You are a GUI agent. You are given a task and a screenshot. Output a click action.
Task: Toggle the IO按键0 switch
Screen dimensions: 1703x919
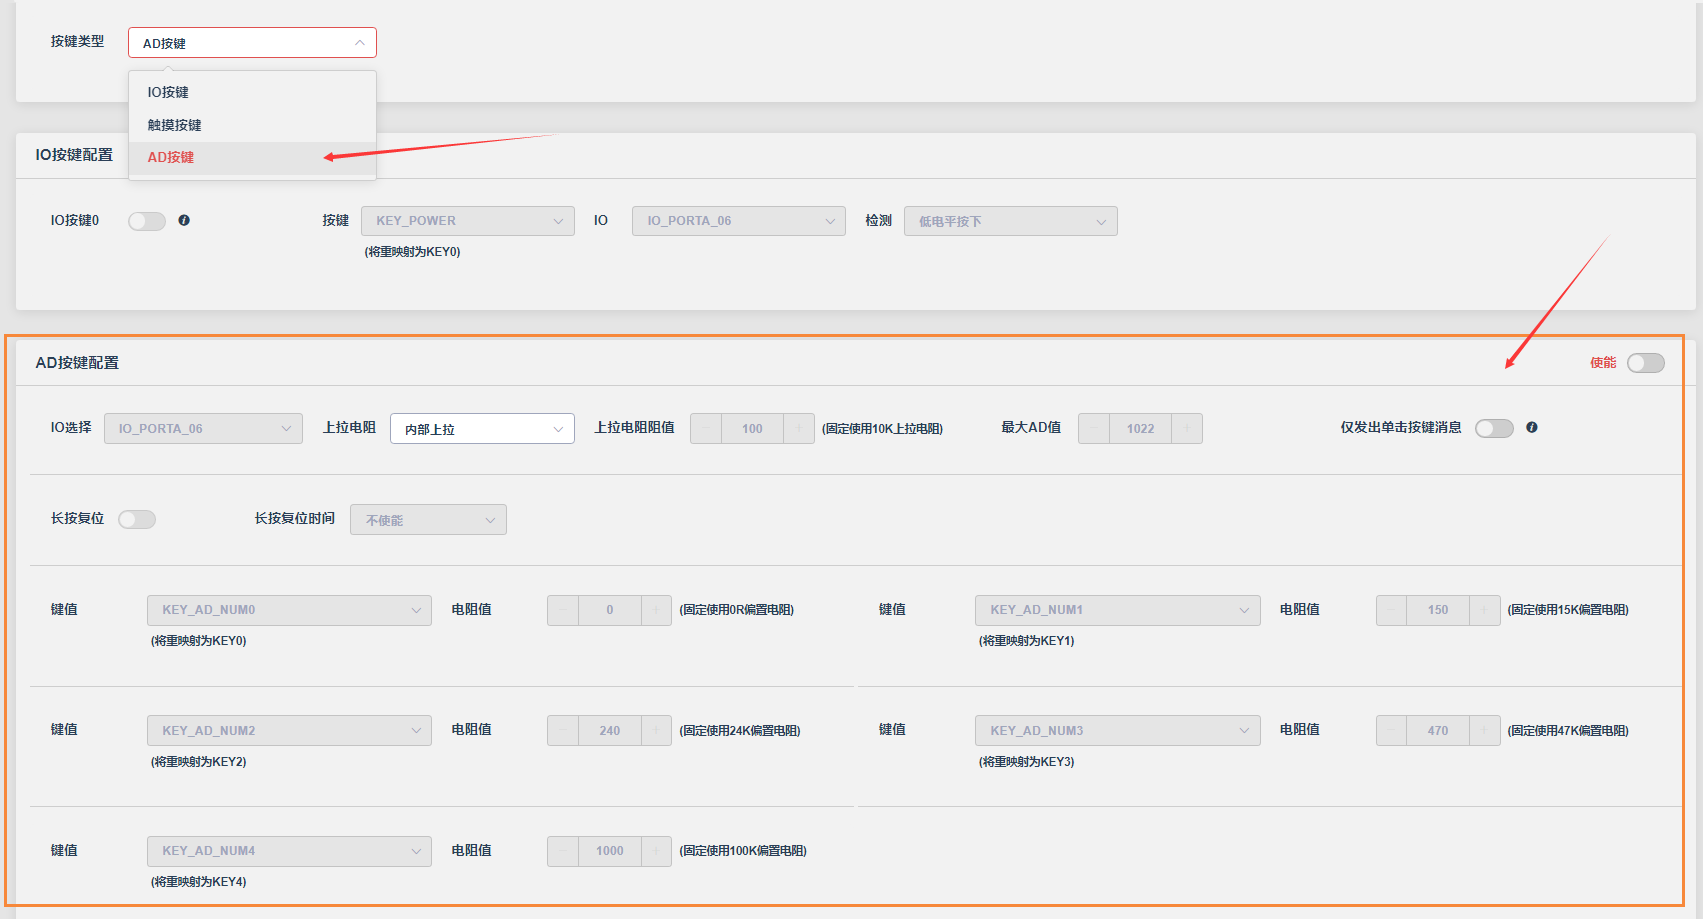pos(147,221)
